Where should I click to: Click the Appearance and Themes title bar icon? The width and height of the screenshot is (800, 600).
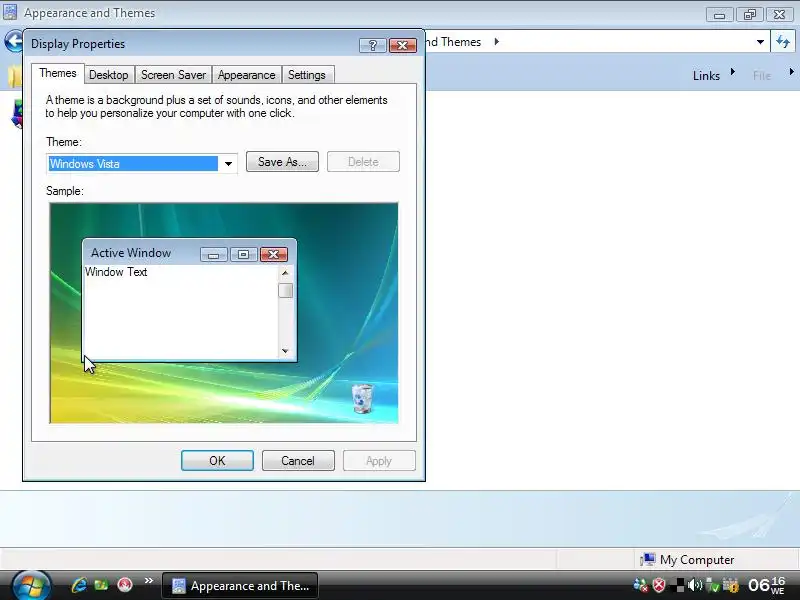coord(10,12)
